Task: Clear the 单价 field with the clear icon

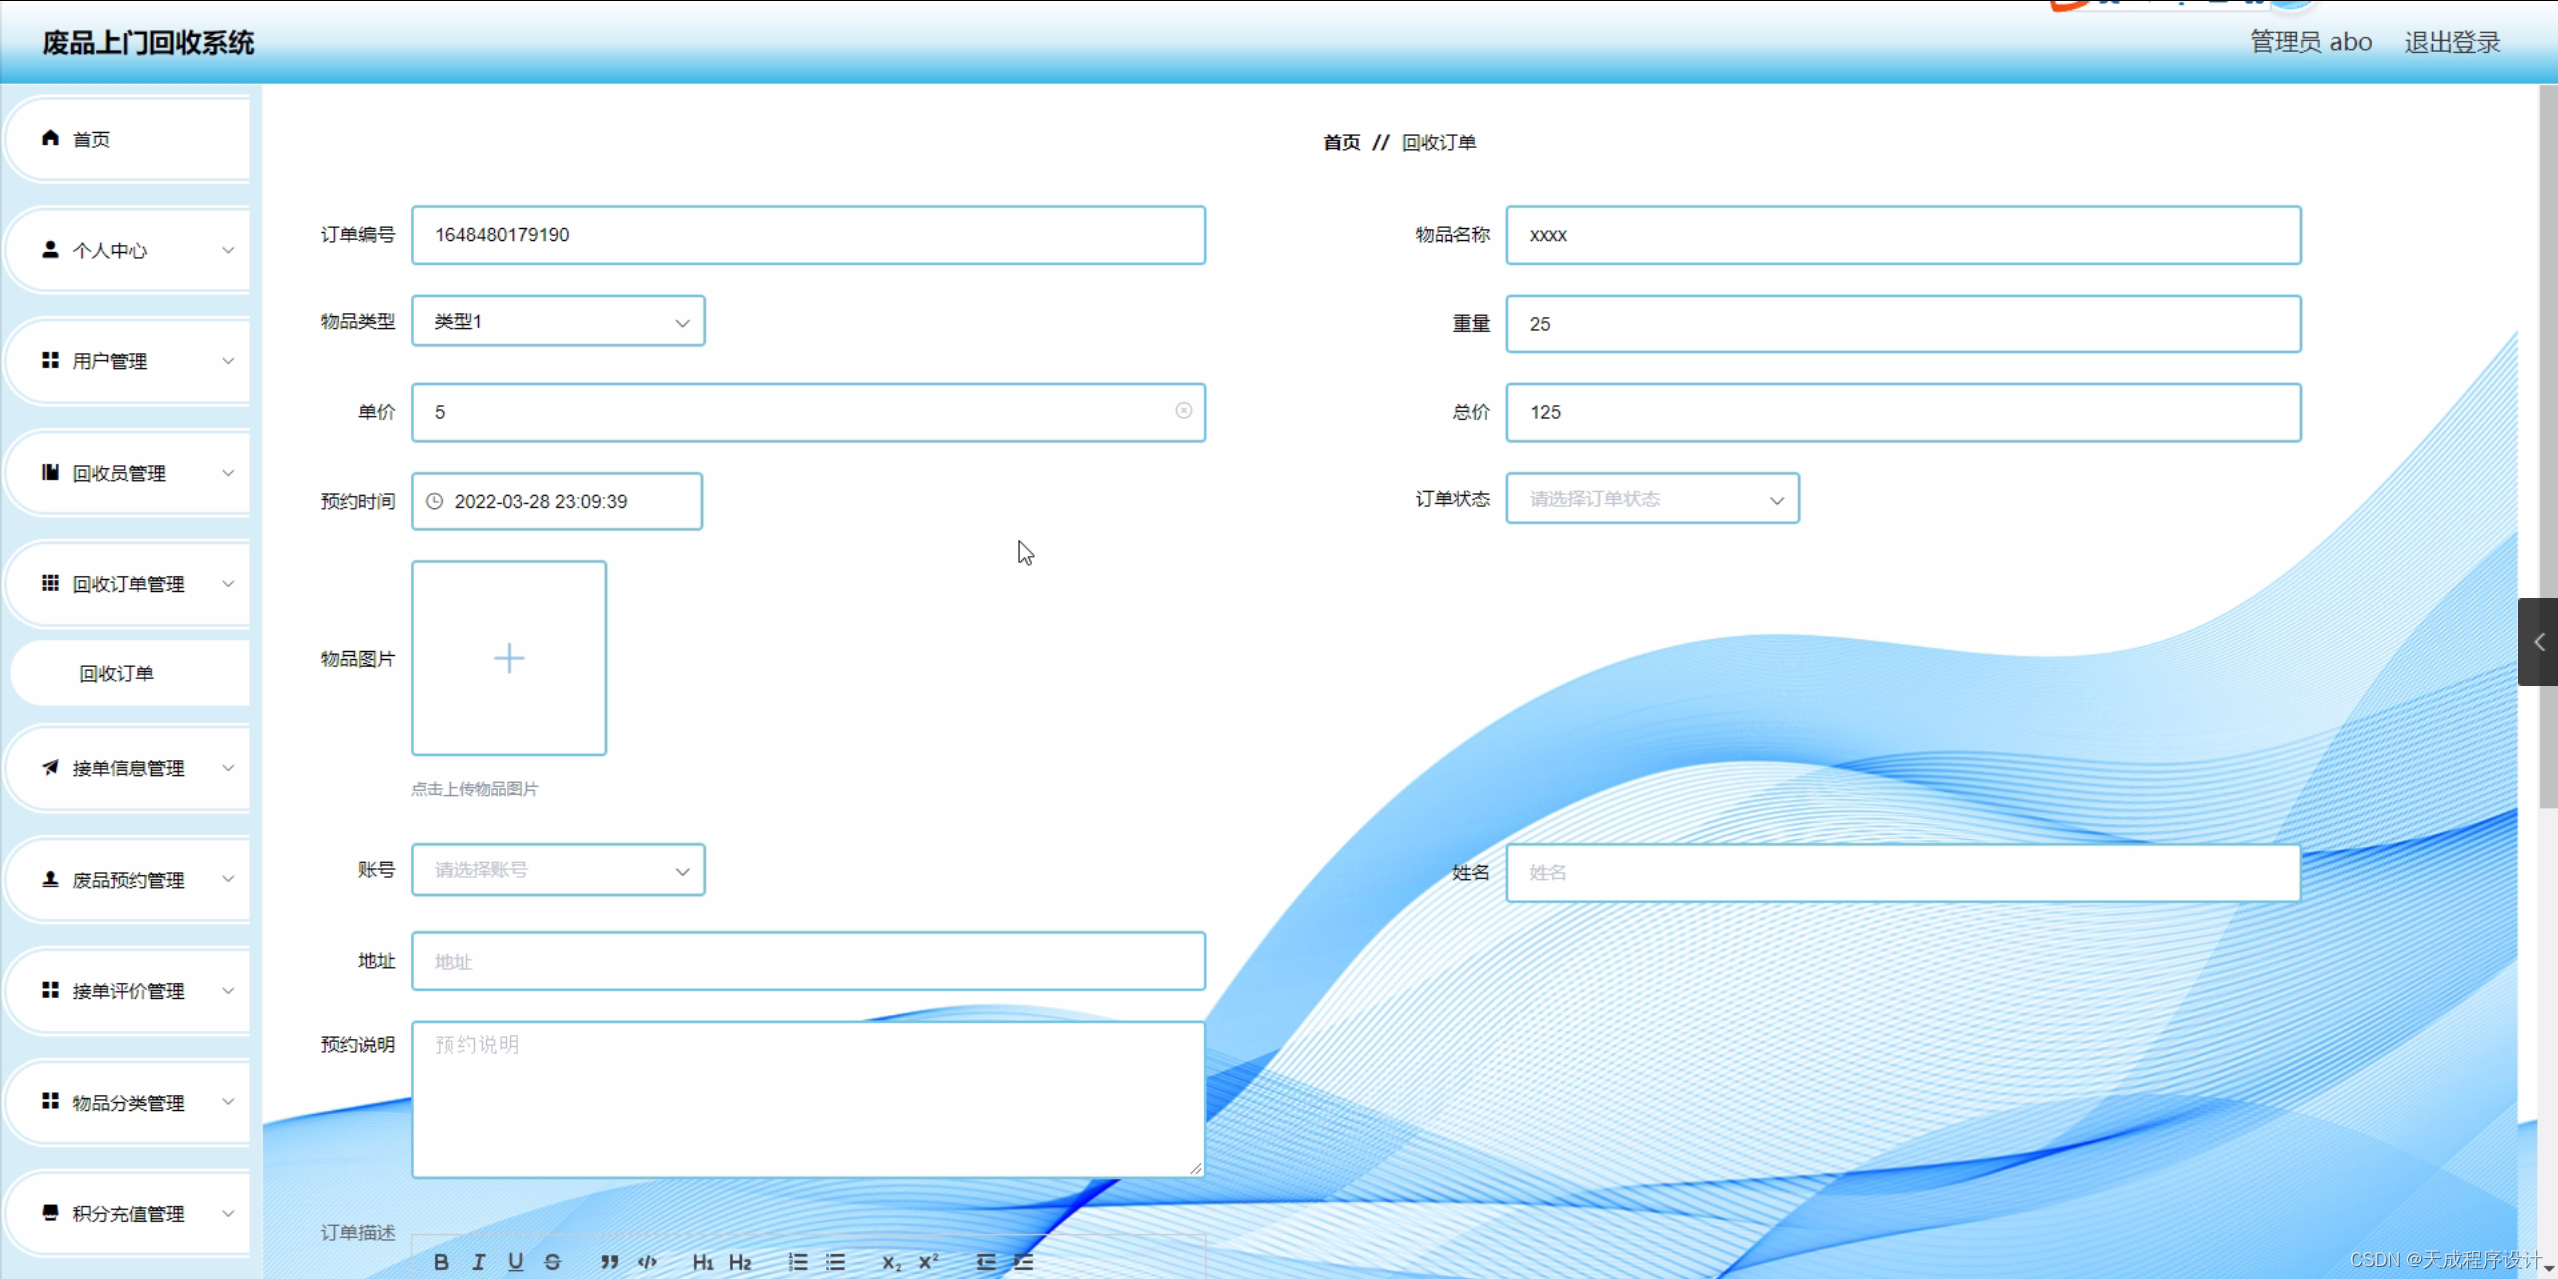Action: click(x=1183, y=411)
